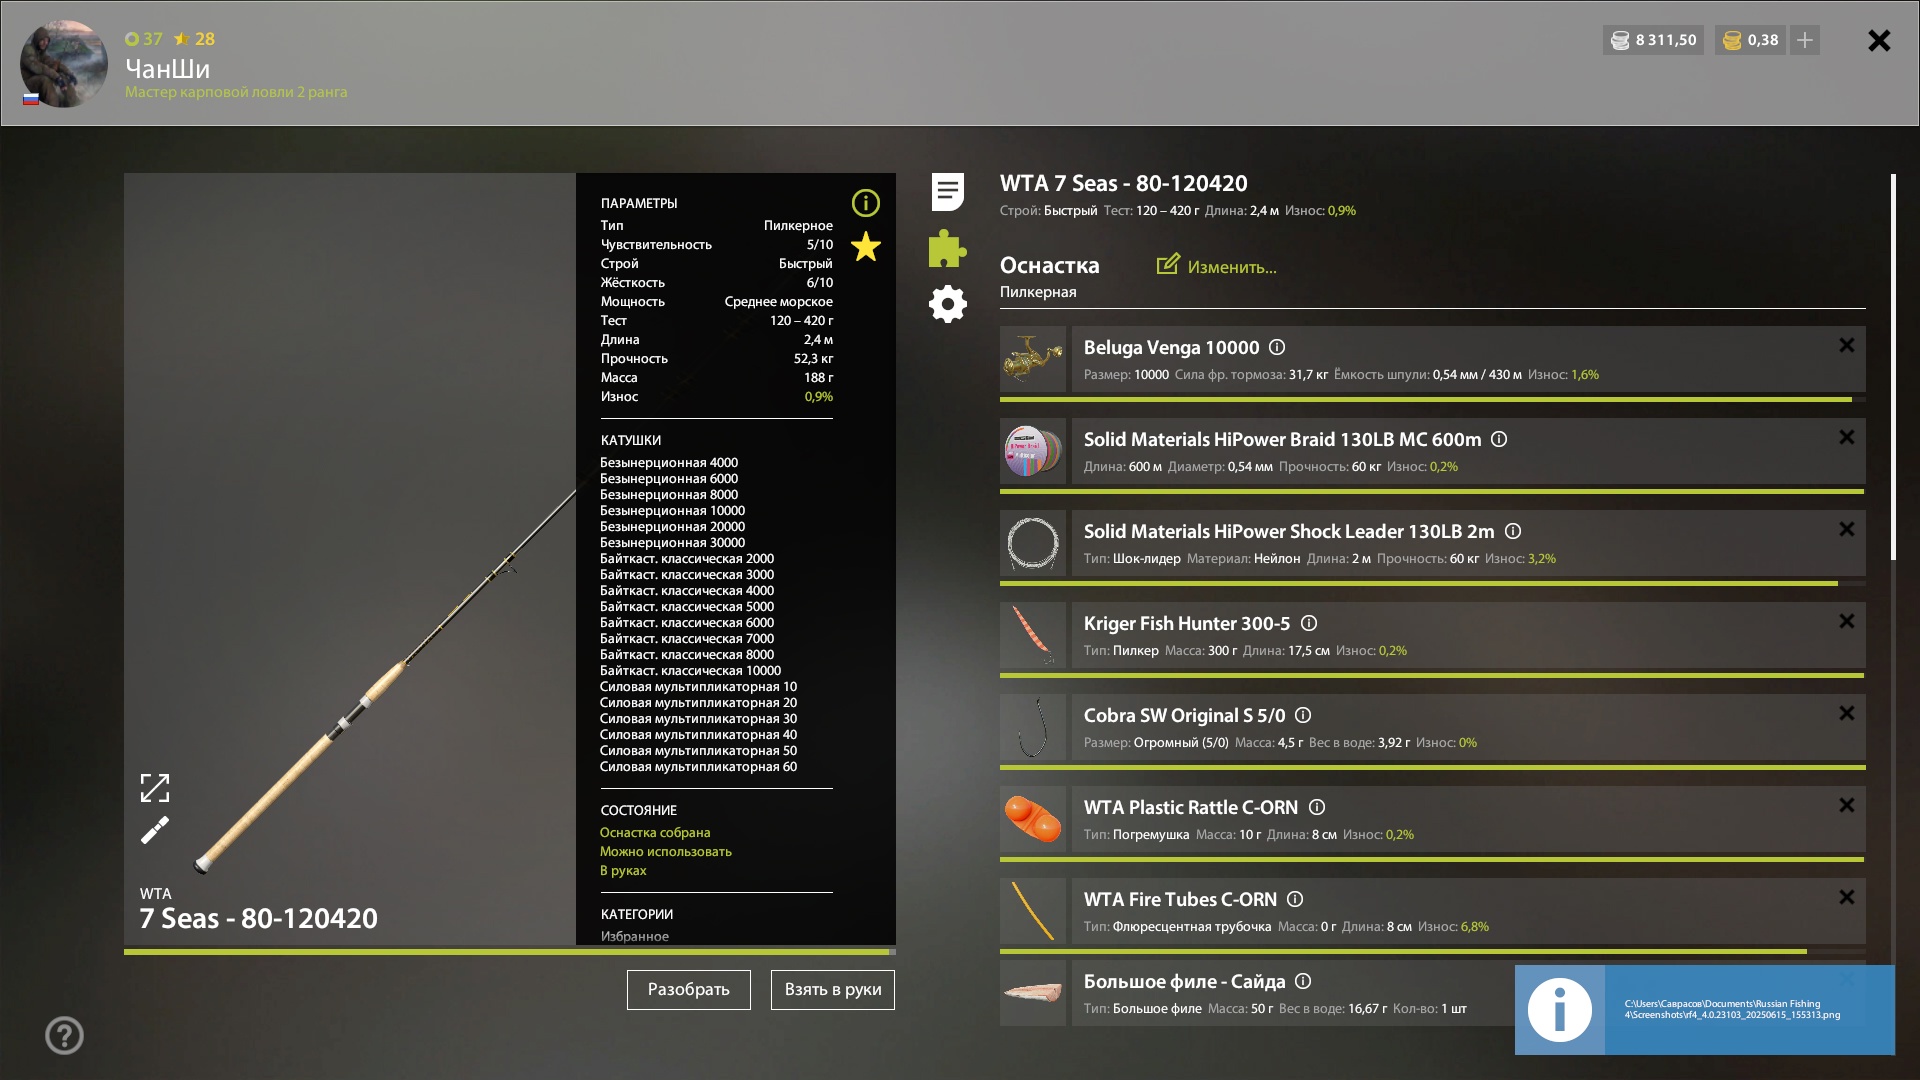The image size is (1920, 1080).
Task: Open info icon next to HiPower Braid 130LB
Action: [1499, 439]
